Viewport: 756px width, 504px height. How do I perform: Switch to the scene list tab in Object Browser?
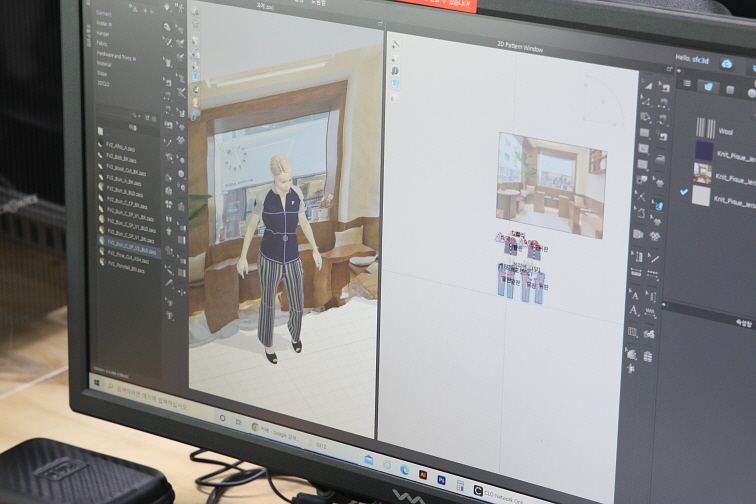click(687, 83)
